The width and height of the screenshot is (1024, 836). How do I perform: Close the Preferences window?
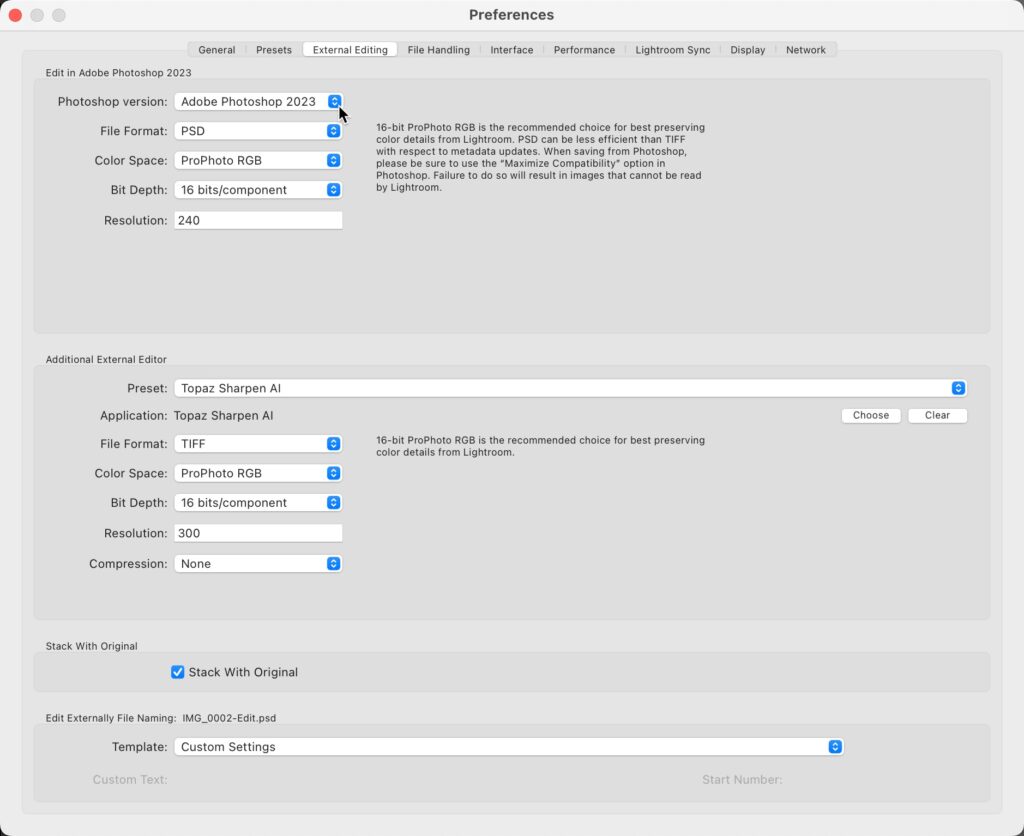click(15, 15)
